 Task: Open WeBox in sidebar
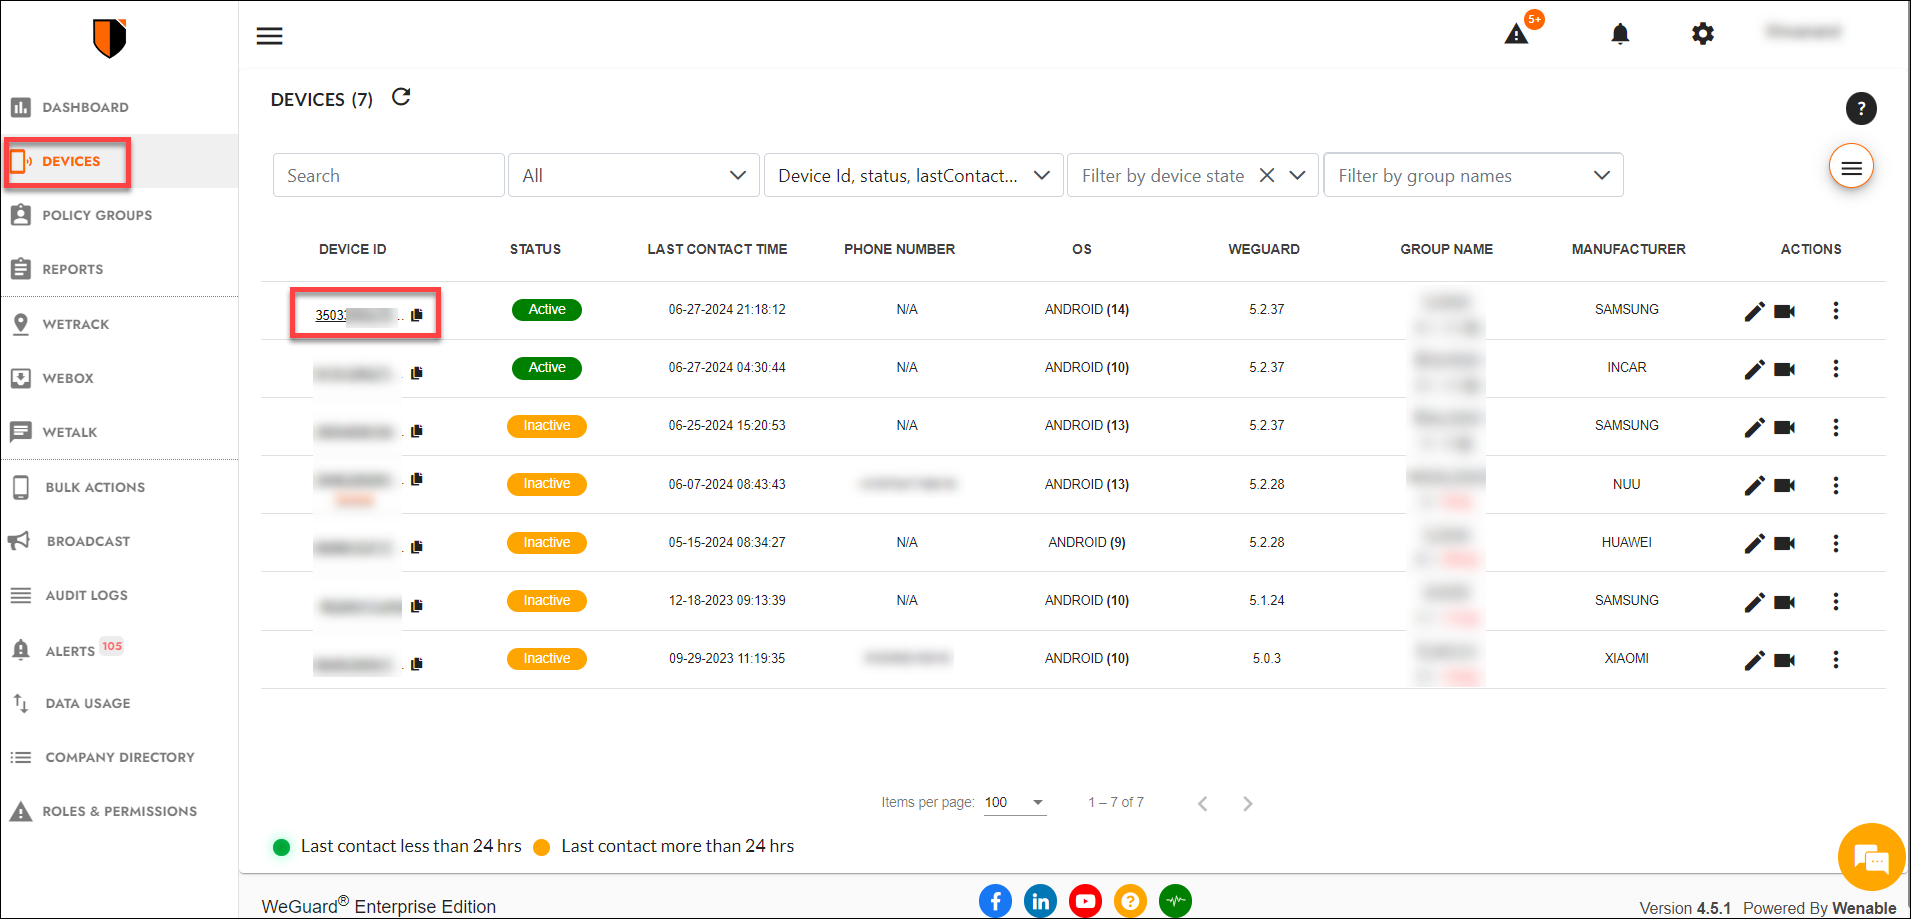(119, 378)
